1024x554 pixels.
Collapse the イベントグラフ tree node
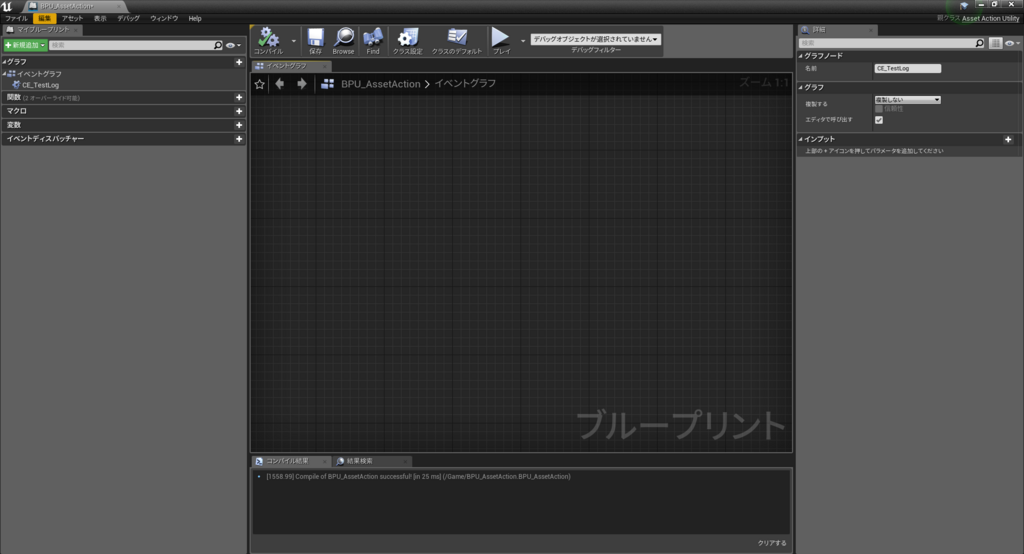click(x=5, y=74)
